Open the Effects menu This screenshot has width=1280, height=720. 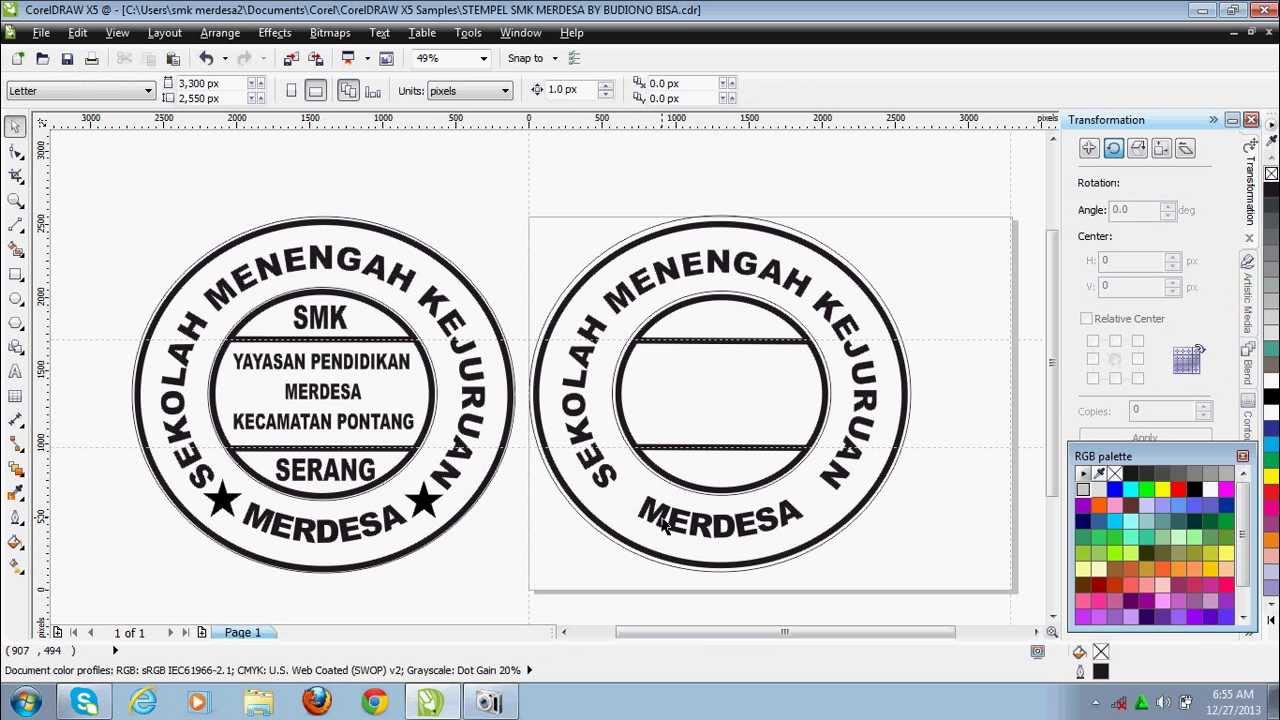(275, 33)
